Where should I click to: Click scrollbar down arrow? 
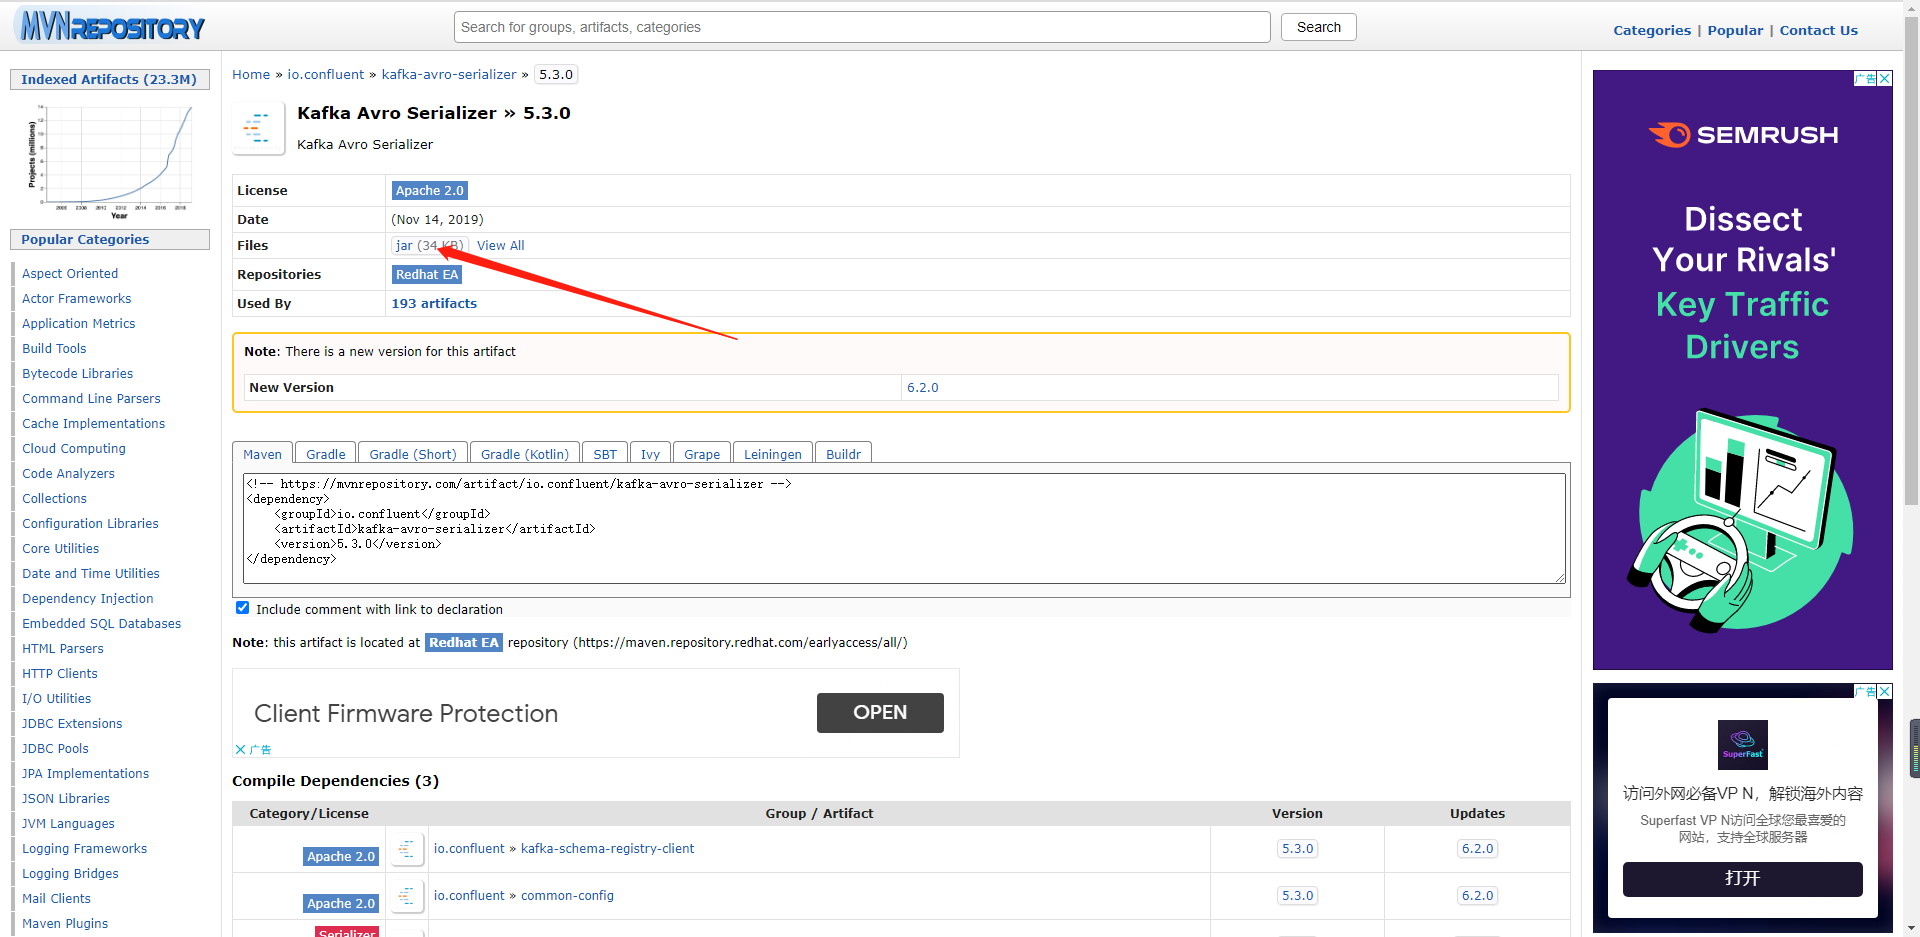(1911, 928)
